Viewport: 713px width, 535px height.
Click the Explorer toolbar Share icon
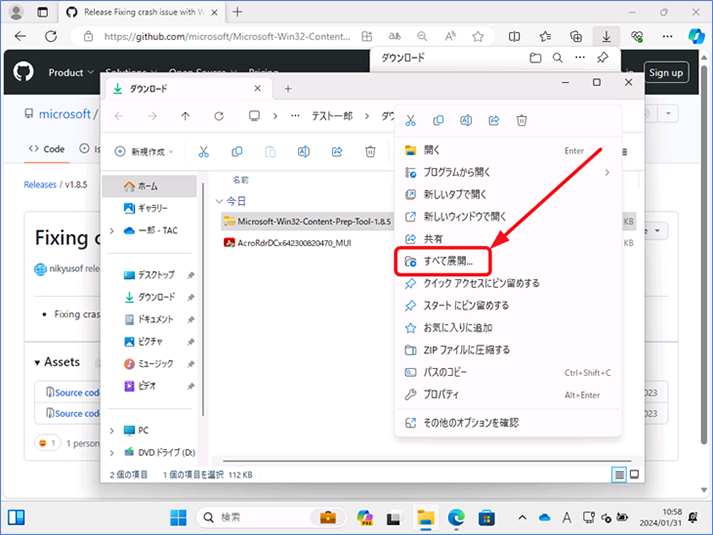(337, 152)
